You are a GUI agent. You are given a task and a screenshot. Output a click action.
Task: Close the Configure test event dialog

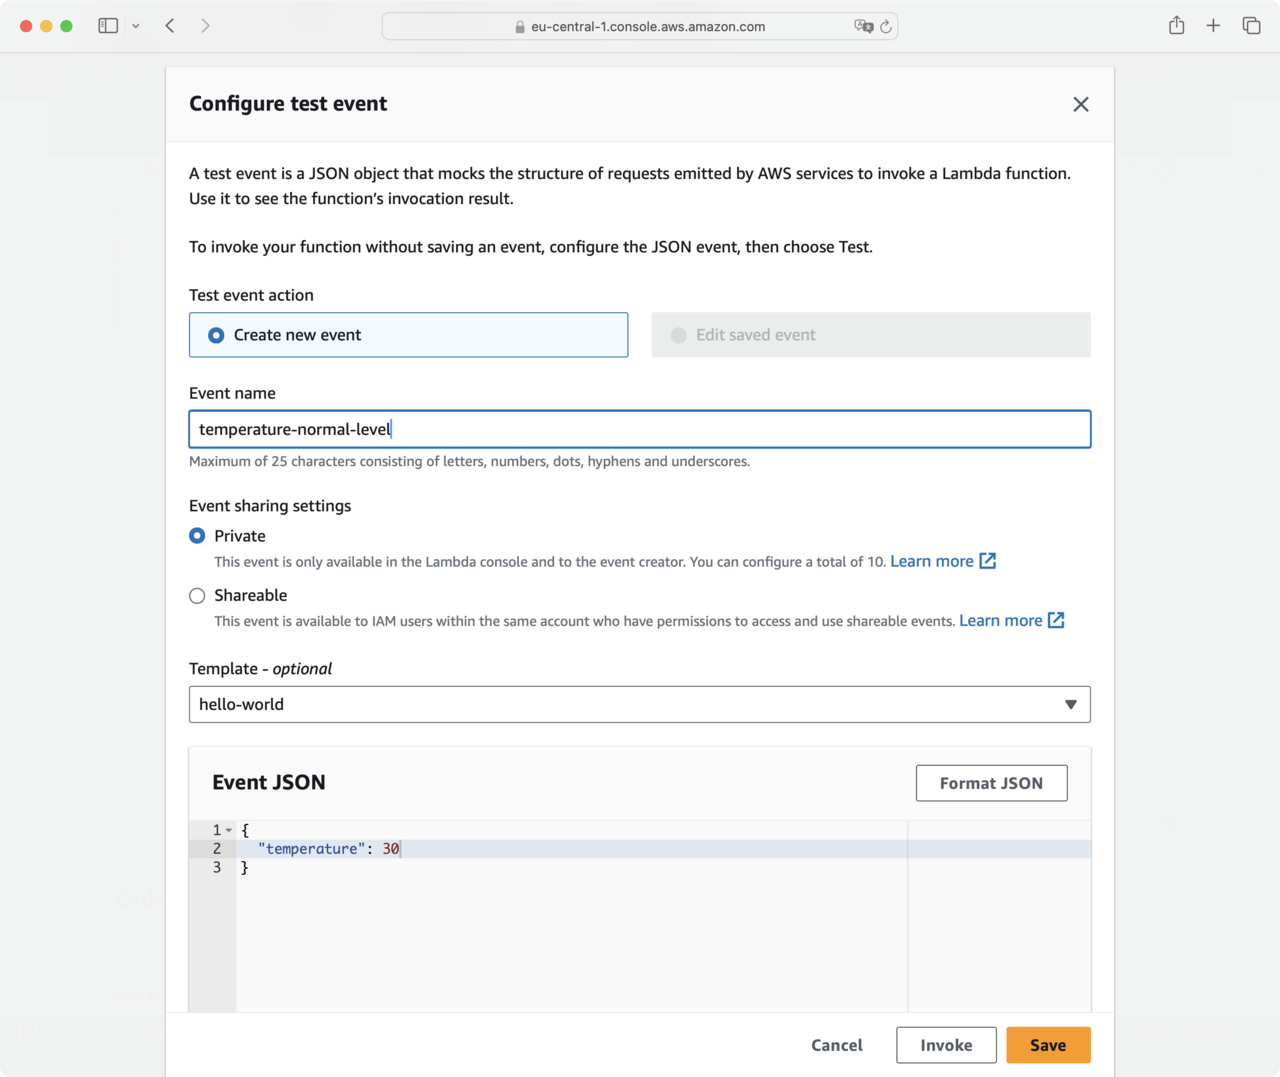click(1080, 104)
